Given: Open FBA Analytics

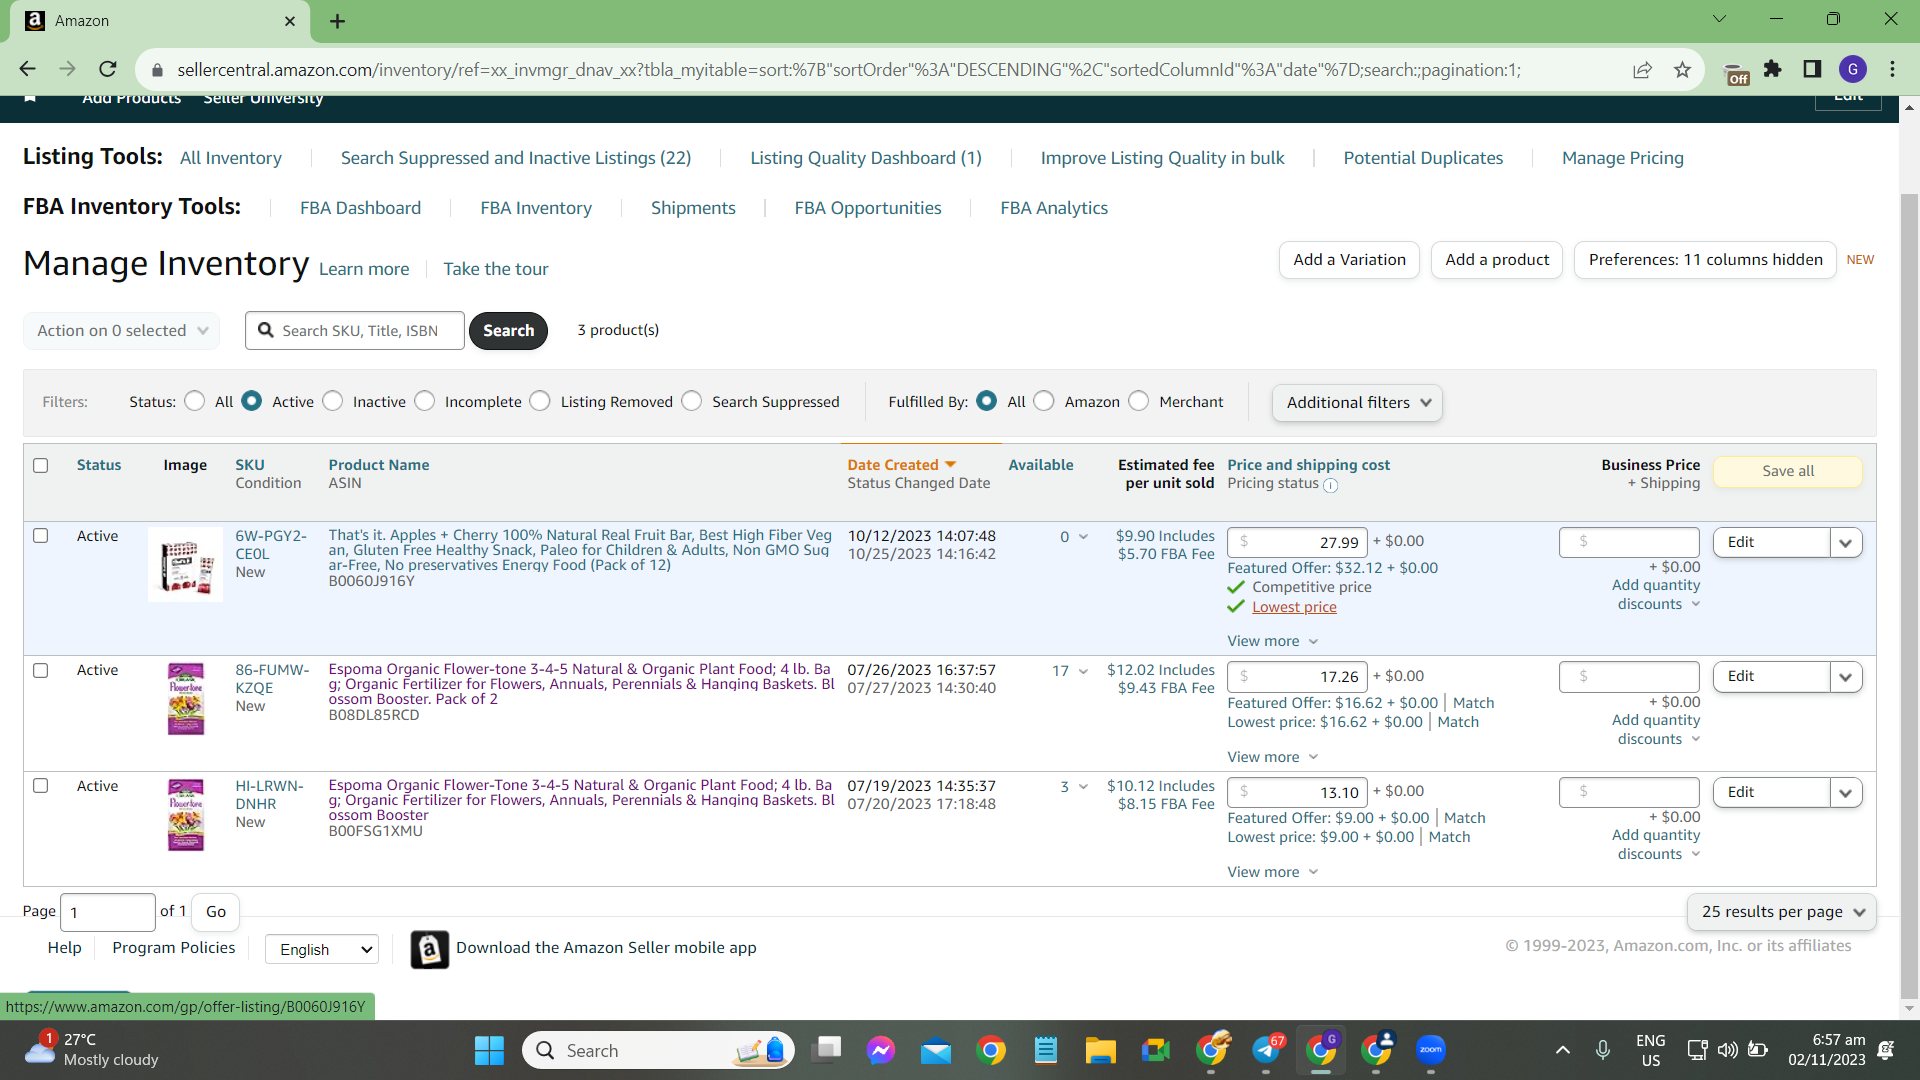Looking at the screenshot, I should pos(1054,208).
